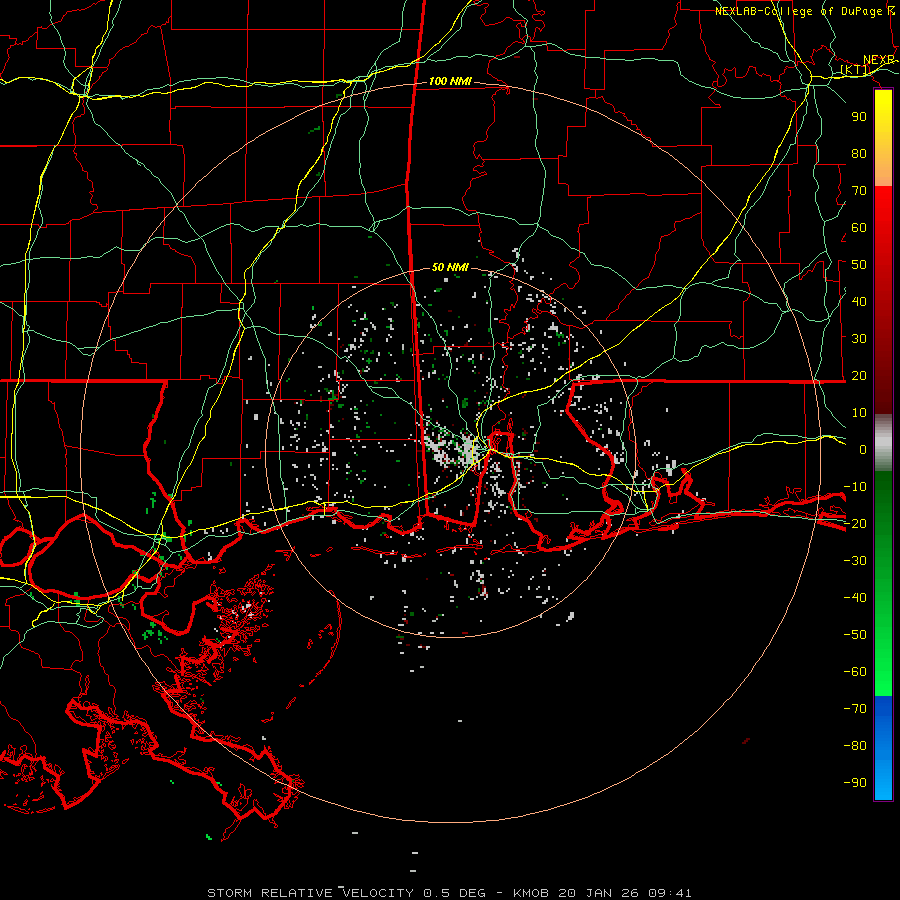Click the -60 value on velocity scale
Image resolution: width=900 pixels, height=900 pixels.
[855, 672]
